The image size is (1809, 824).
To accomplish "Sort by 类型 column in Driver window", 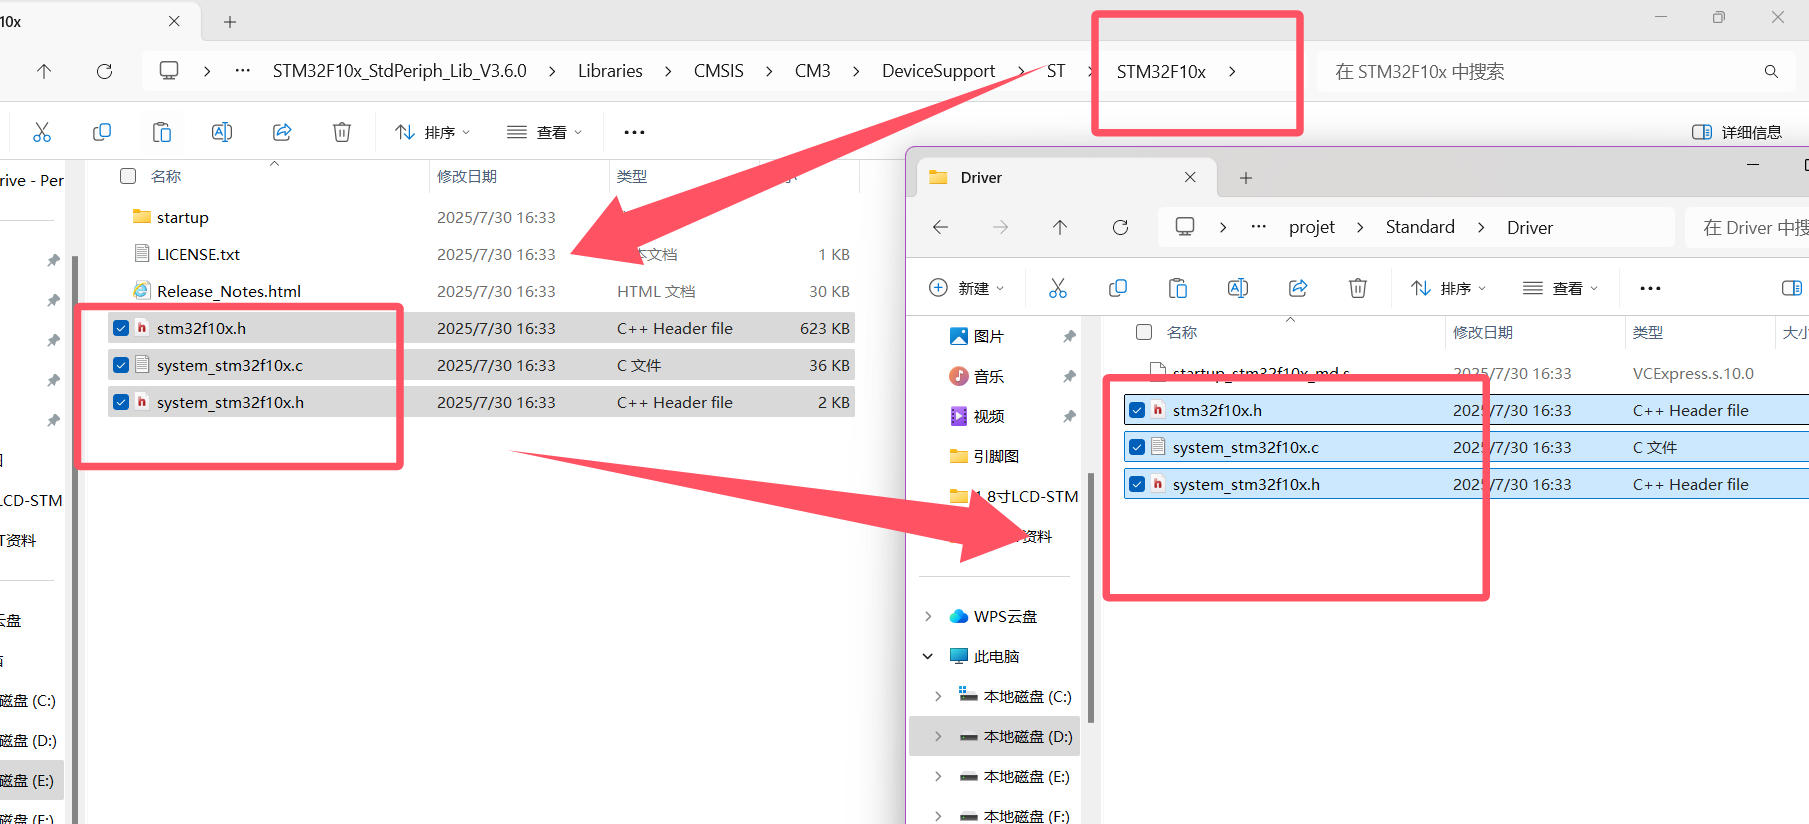I will click(x=1648, y=332).
